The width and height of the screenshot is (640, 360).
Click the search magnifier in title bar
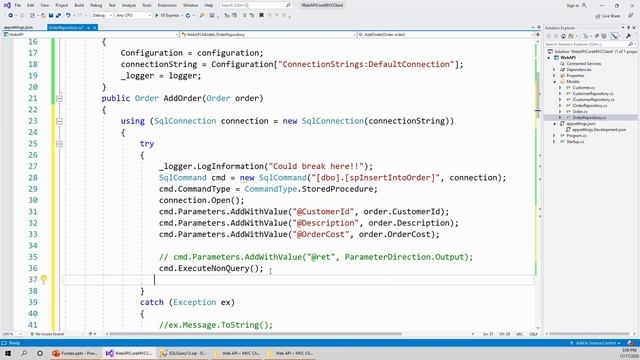288,5
